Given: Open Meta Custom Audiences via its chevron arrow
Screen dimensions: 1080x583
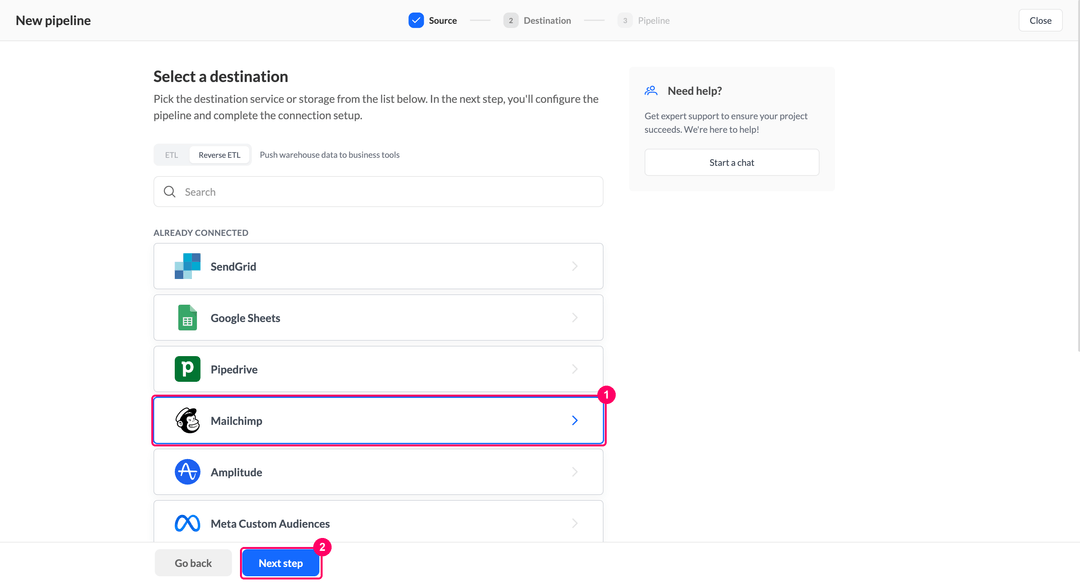Looking at the screenshot, I should pyautogui.click(x=574, y=524).
